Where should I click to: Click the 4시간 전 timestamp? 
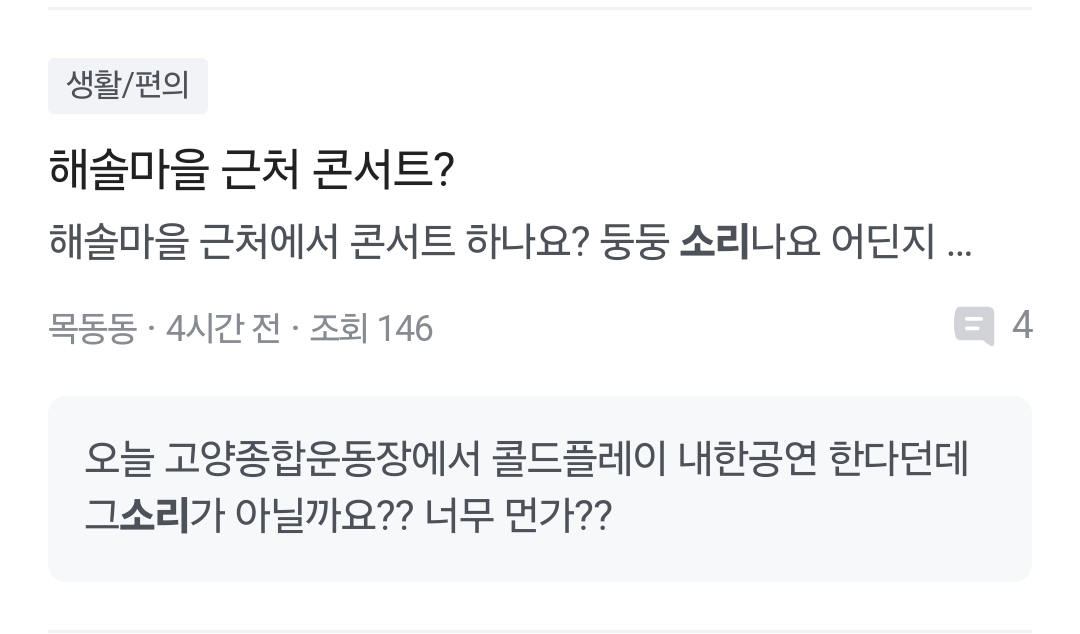223,328
